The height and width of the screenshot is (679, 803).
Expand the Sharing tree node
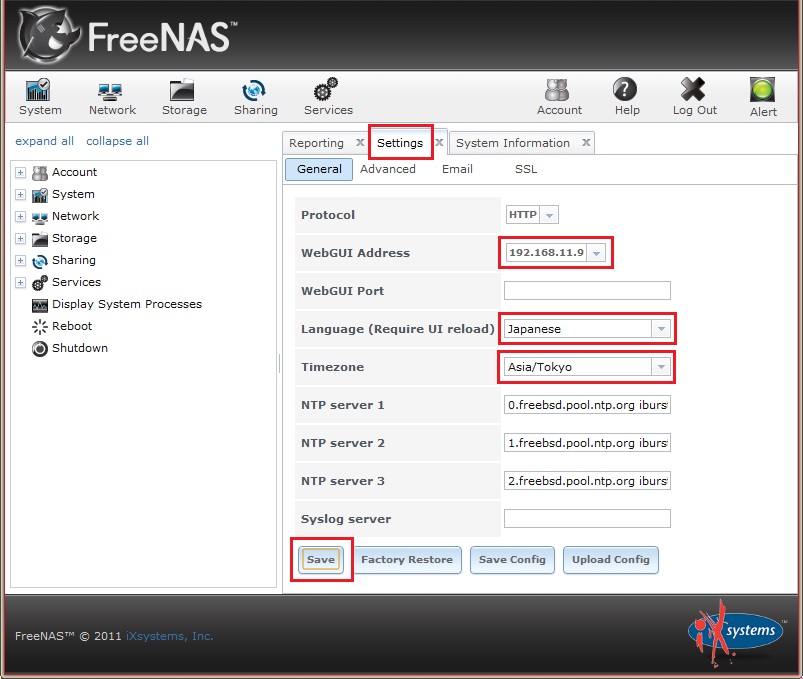(x=20, y=261)
